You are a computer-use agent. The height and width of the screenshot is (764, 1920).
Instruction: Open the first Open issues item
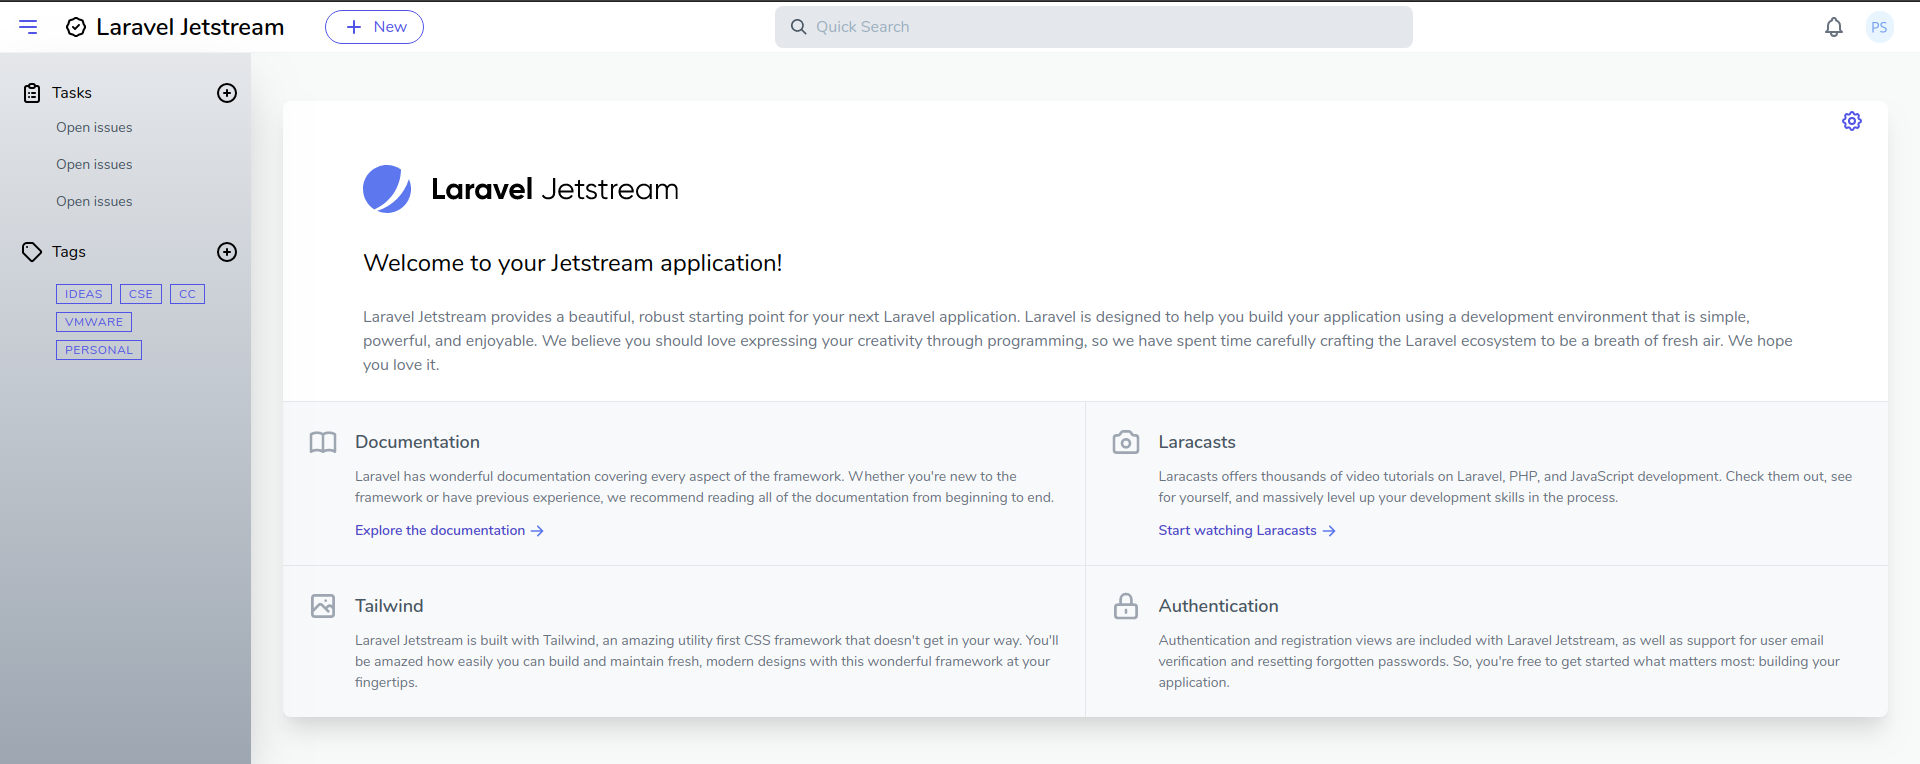coord(94,128)
